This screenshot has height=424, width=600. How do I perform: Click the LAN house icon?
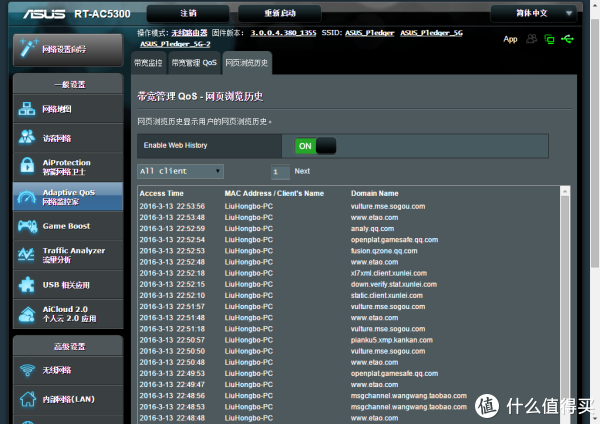(28, 399)
